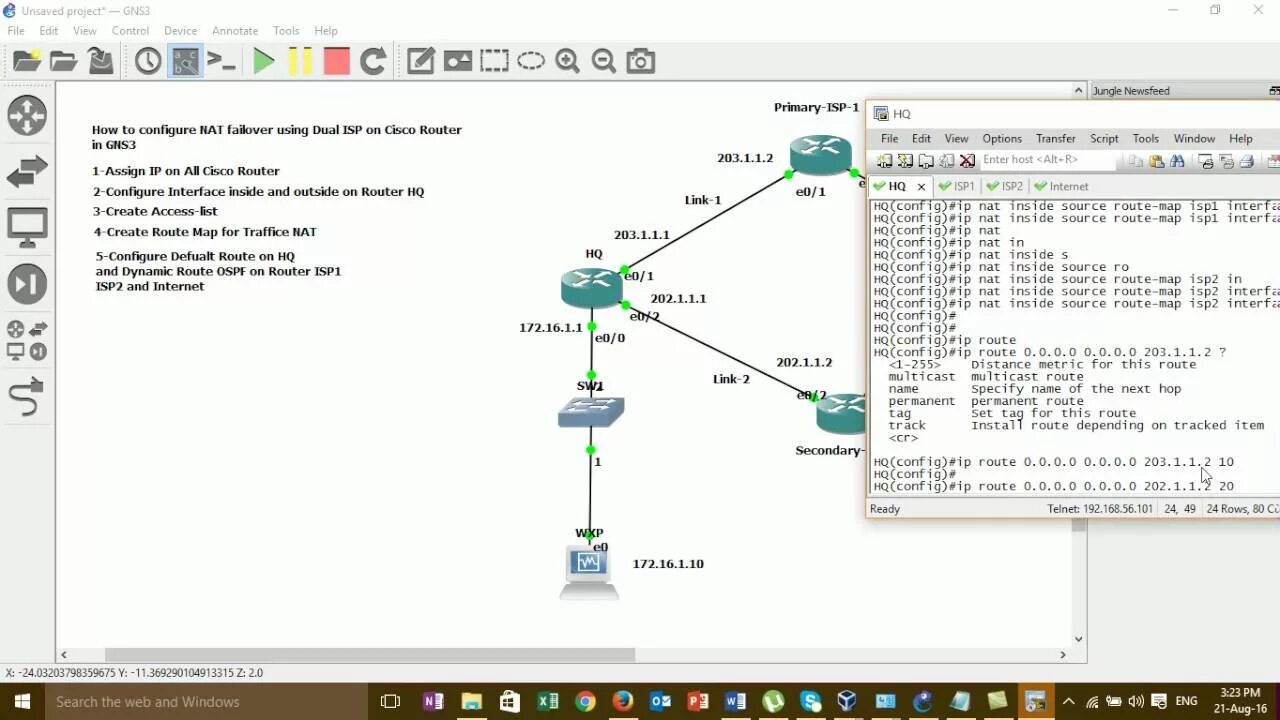Click the Zoom out magnifier icon
Viewport: 1280px width, 720px height.
pyautogui.click(x=604, y=62)
